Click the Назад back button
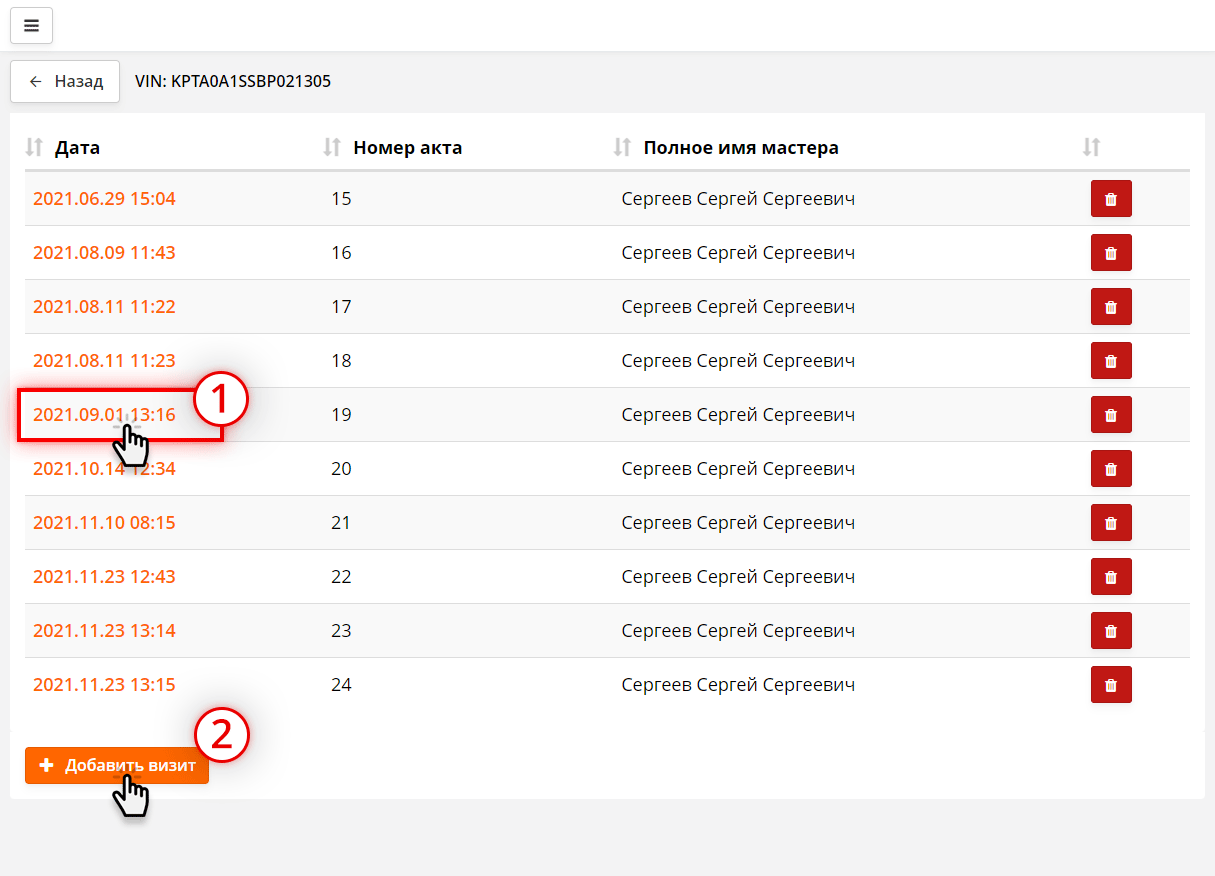Viewport: 1215px width, 876px height. click(65, 82)
